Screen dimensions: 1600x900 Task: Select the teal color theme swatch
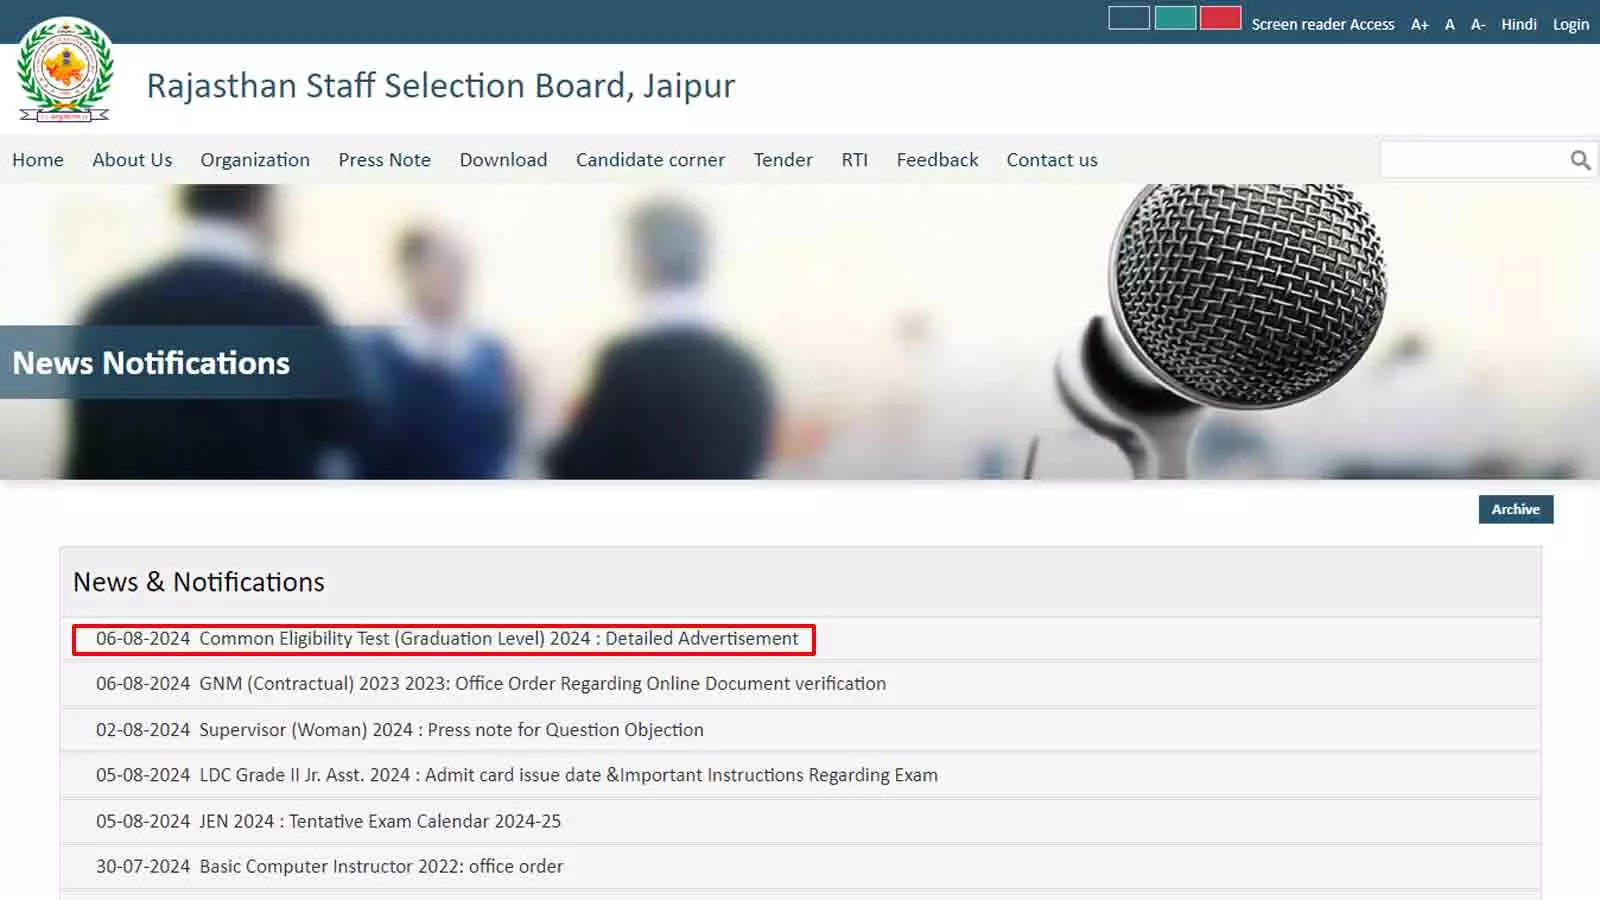1175,18
